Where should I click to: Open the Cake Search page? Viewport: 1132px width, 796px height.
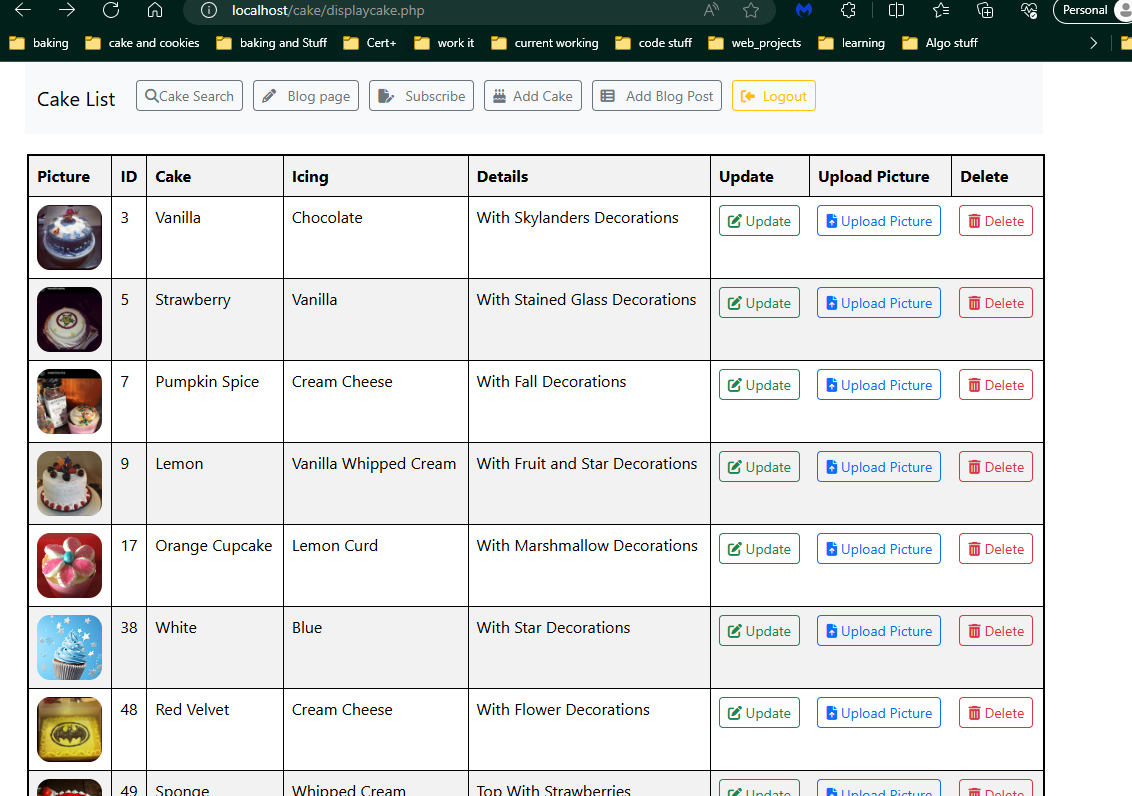click(189, 96)
